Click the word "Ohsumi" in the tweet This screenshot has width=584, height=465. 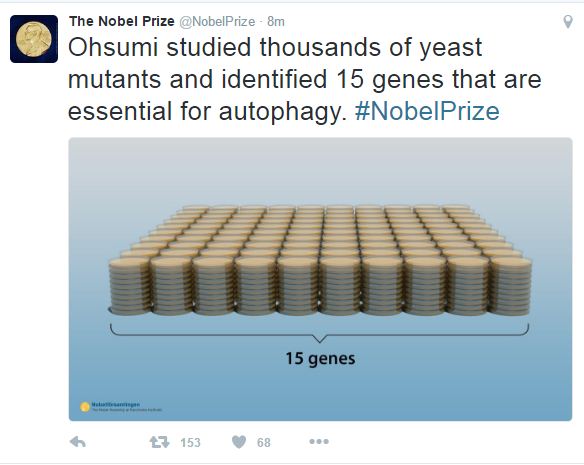(x=113, y=47)
